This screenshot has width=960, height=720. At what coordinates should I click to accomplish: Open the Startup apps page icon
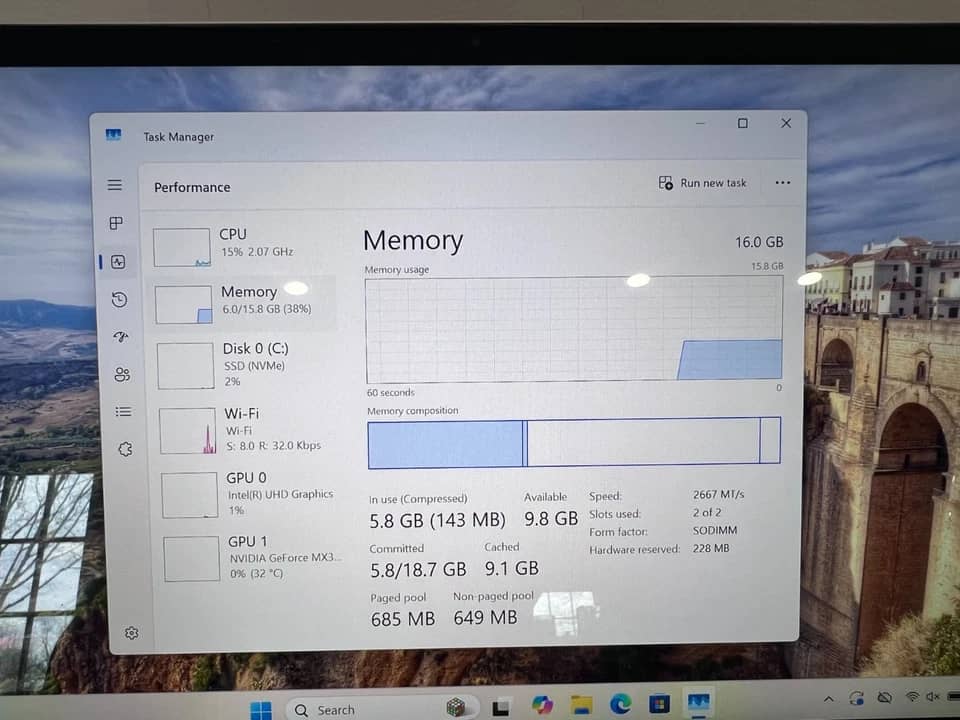[121, 337]
